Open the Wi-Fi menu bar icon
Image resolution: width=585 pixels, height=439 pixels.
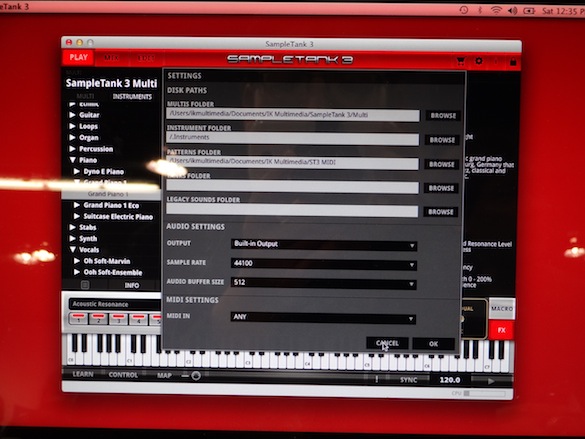click(496, 10)
